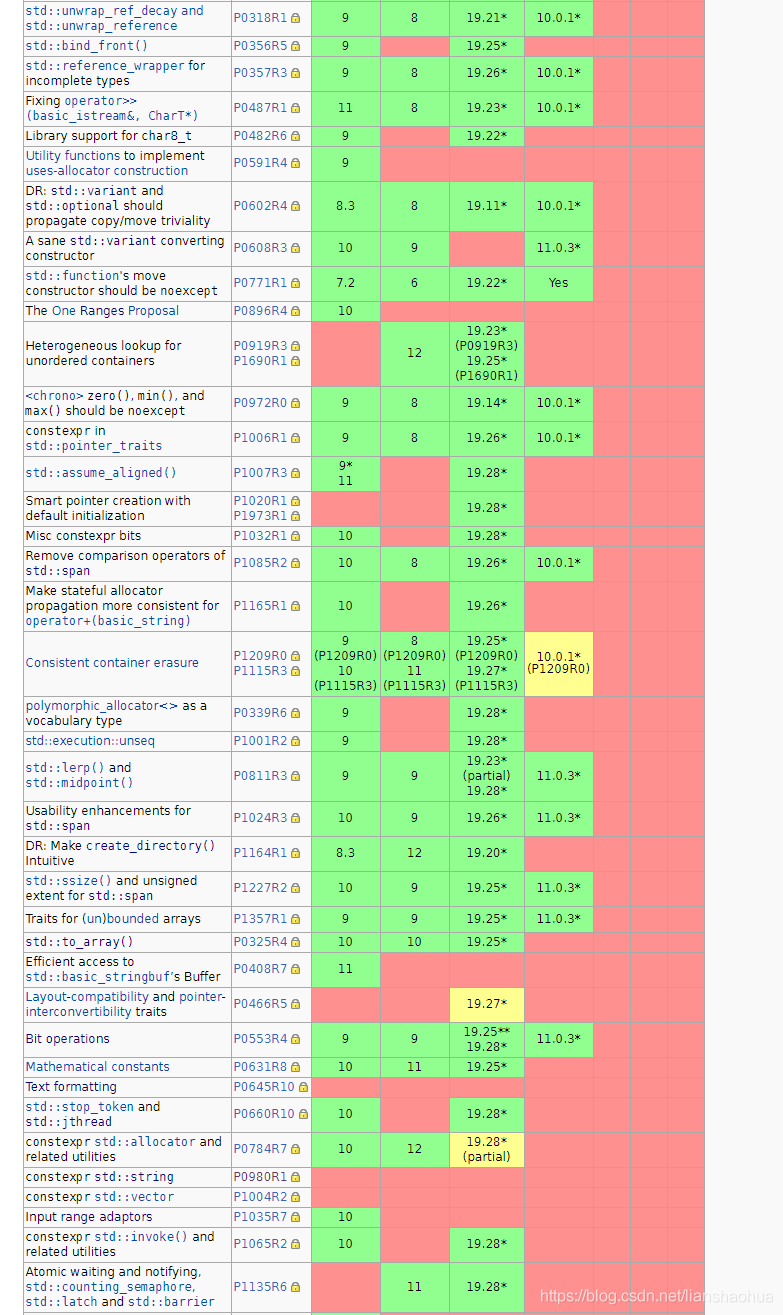Open paper link P0972R0
783x1315 pixels.
coord(260,403)
